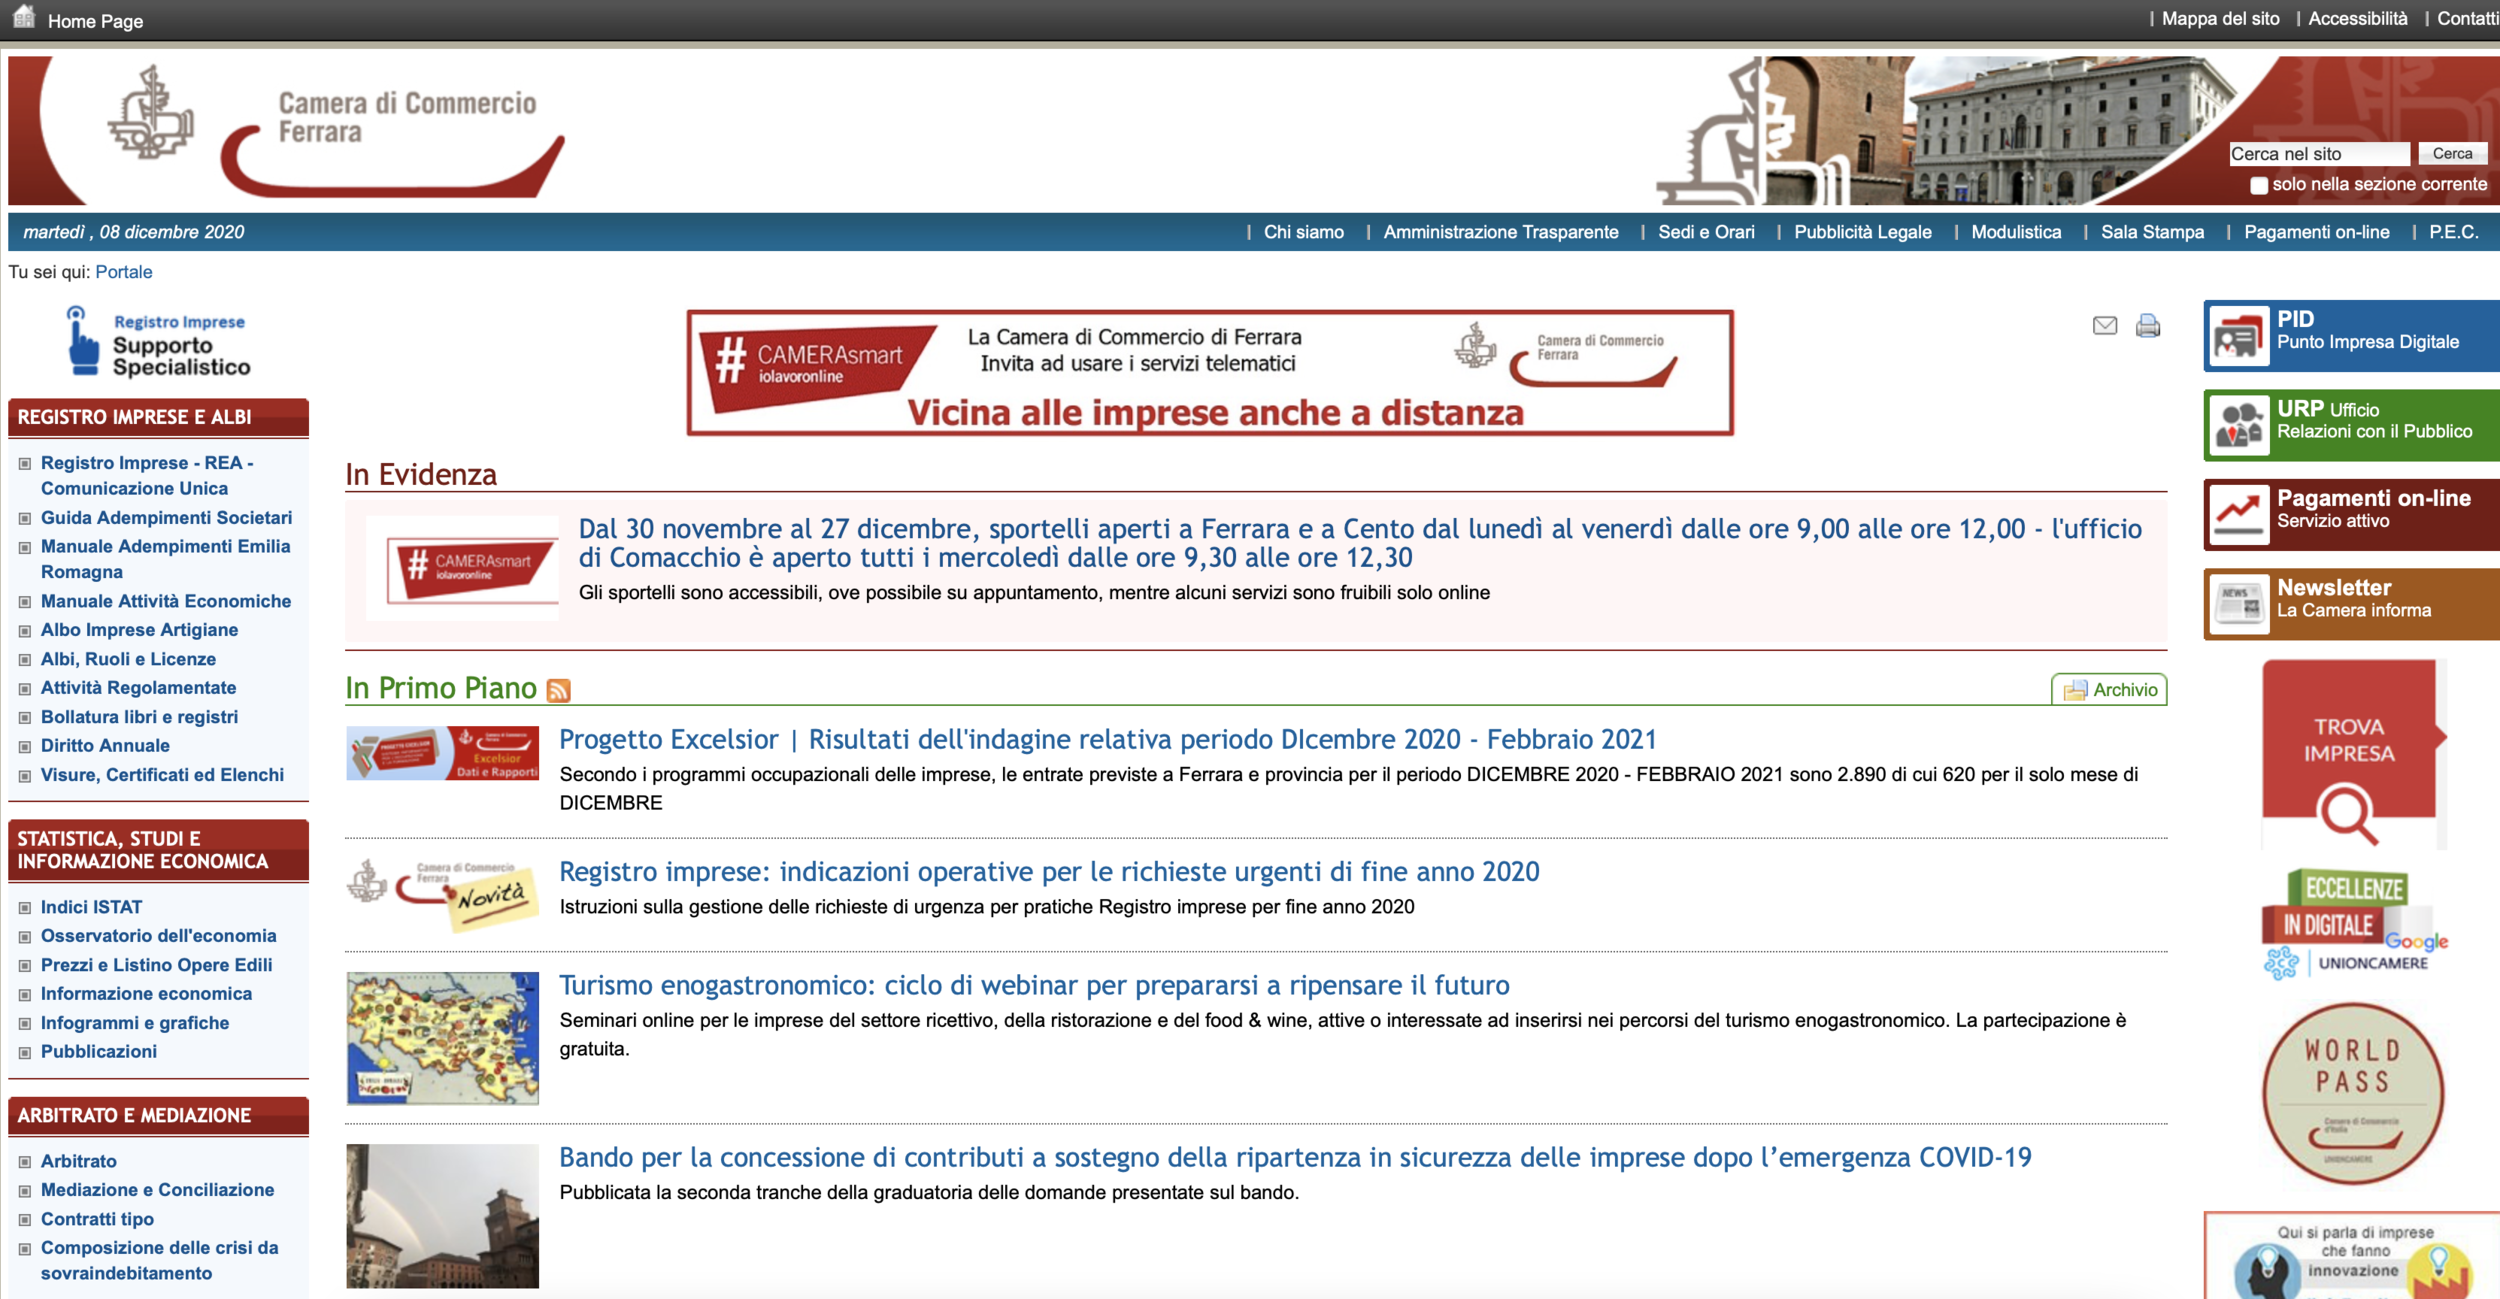The width and height of the screenshot is (2500, 1299).
Task: Click the RSS feed icon beside In Primo Piano
Action: click(559, 690)
